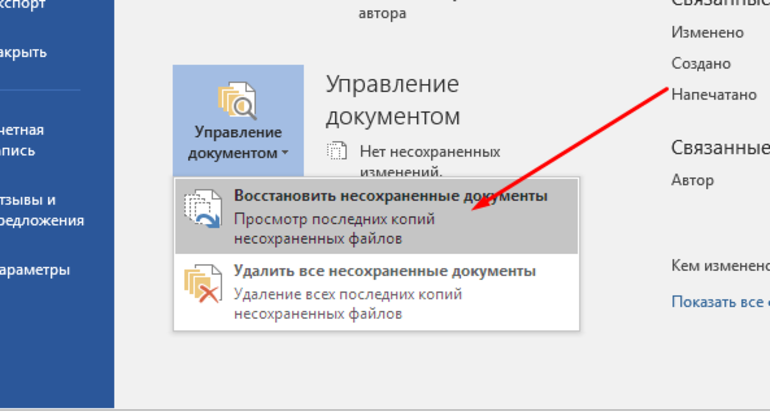The image size is (770, 412).
Task: Choose Удалить все несохраненные документы entry
Action: click(377, 292)
